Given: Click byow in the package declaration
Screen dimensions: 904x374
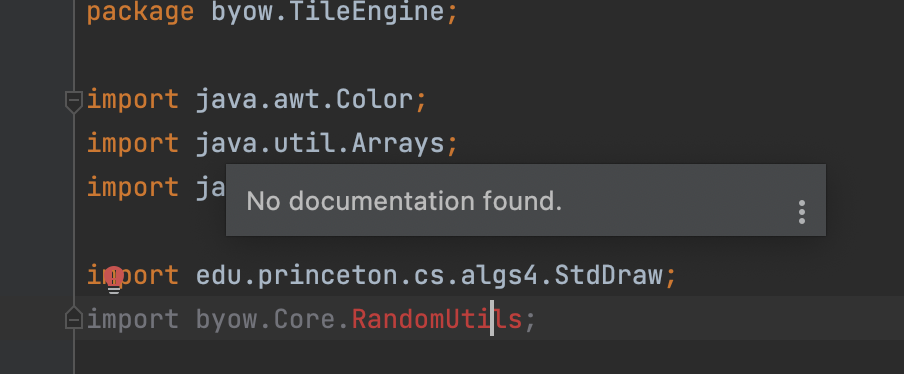Looking at the screenshot, I should 242,14.
